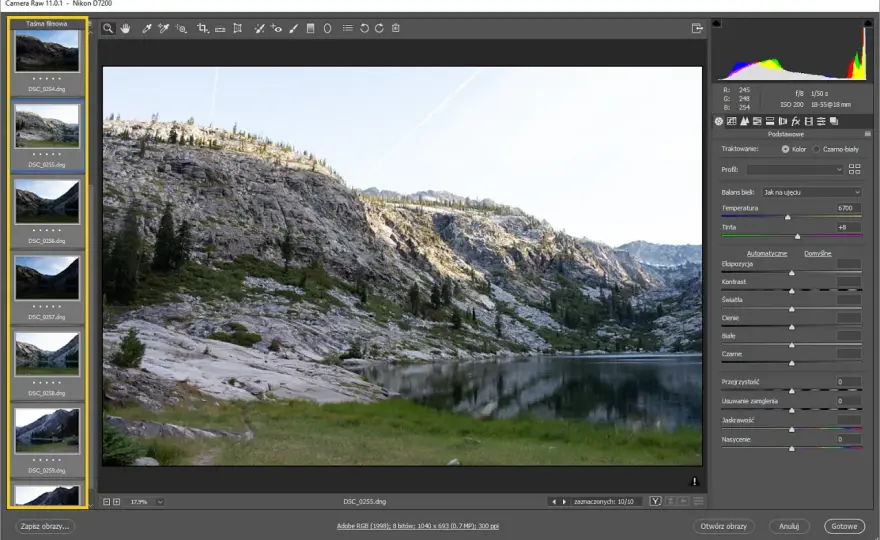This screenshot has width=880, height=540.
Task: Click the Zapisz obrazy button
Action: [44, 526]
